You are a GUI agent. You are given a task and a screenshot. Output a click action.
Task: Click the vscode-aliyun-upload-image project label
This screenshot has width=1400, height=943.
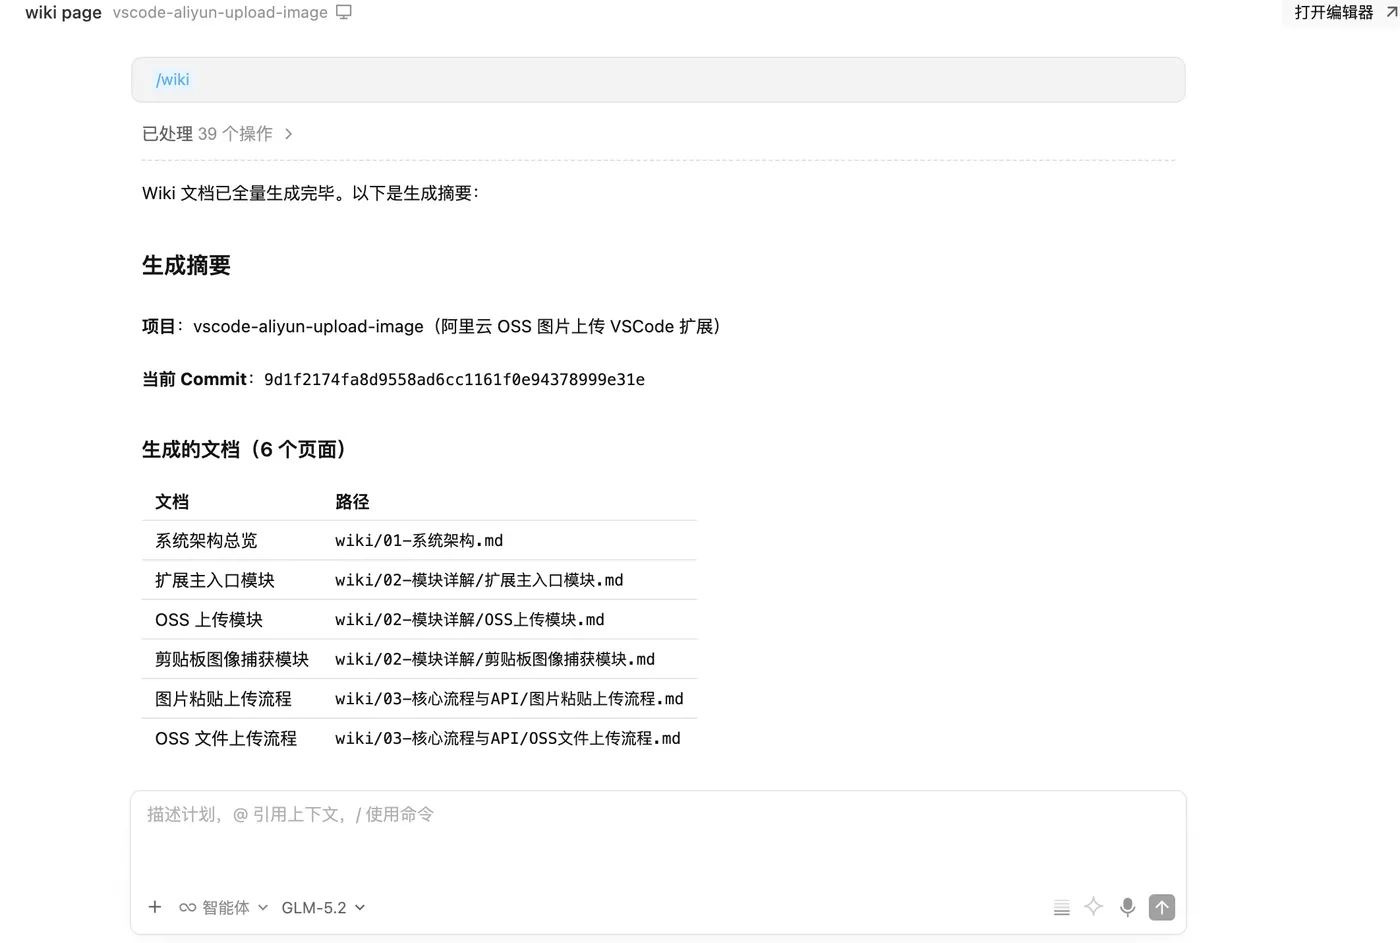pos(220,12)
